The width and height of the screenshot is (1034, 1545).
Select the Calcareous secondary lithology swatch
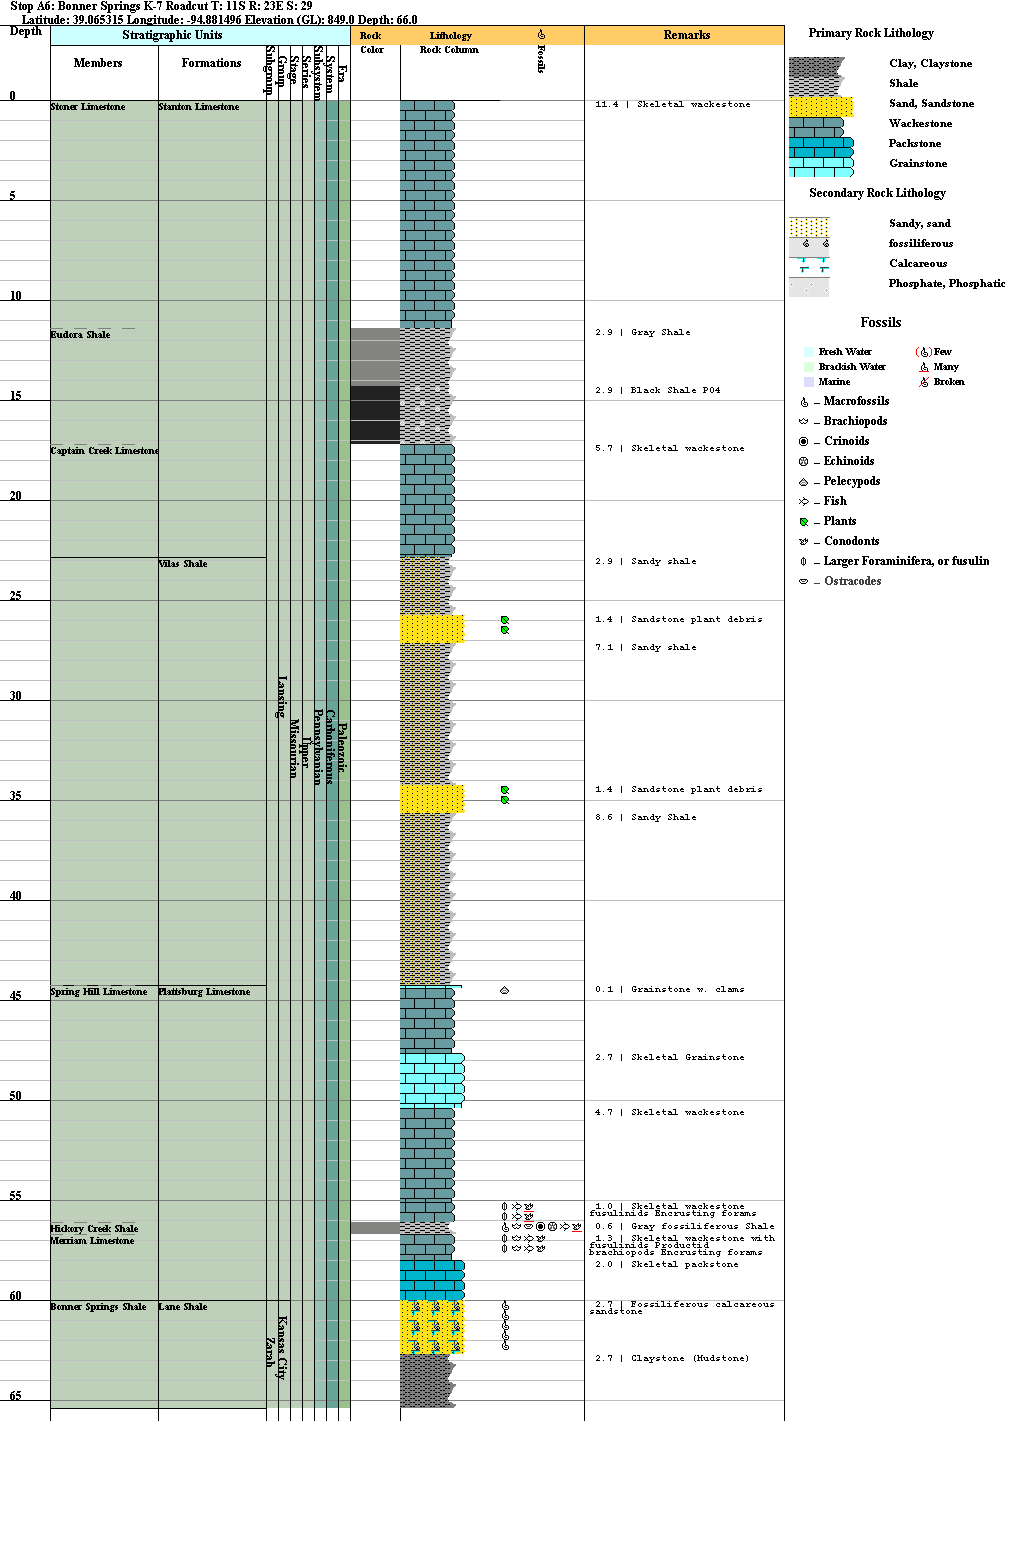tap(809, 267)
